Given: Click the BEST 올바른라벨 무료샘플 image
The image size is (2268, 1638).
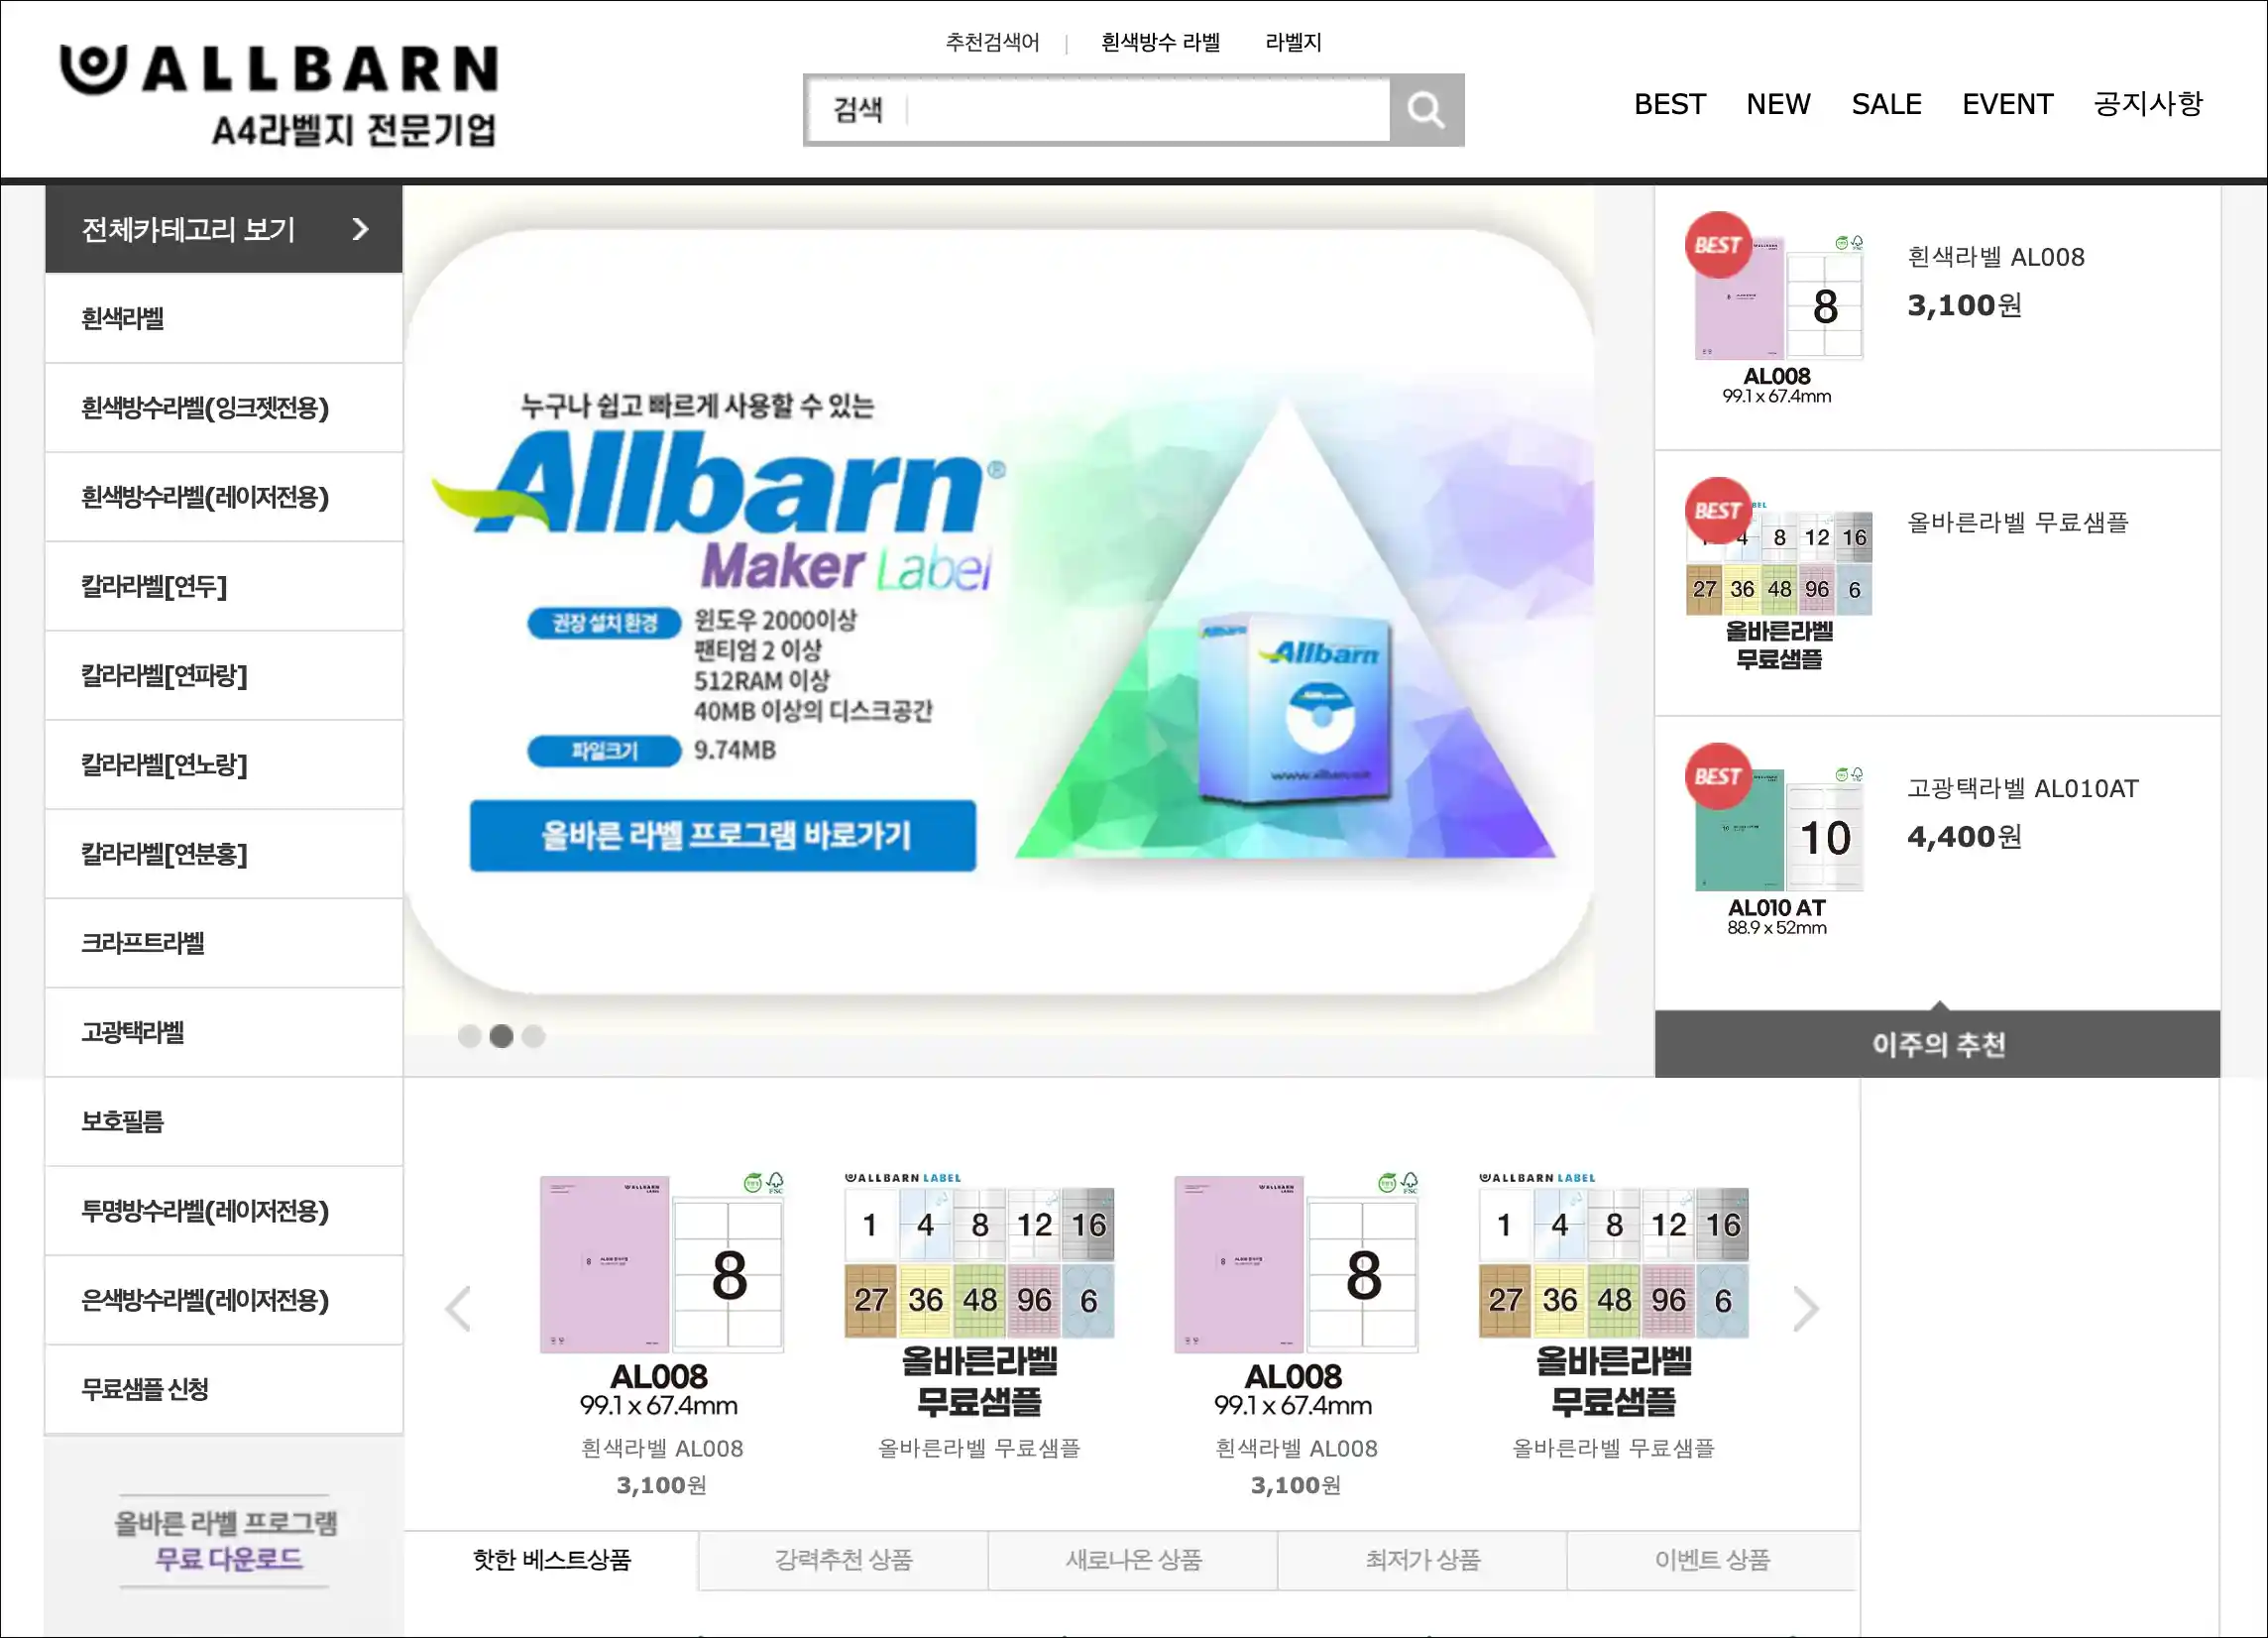Looking at the screenshot, I should click(x=1777, y=575).
